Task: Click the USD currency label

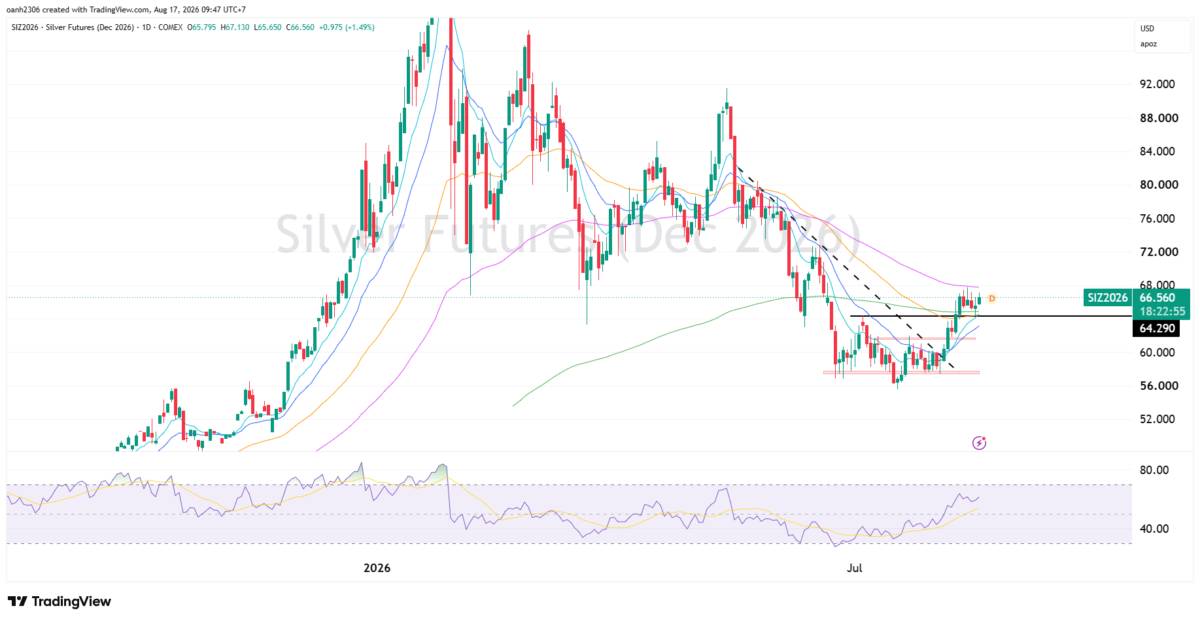Action: point(1148,29)
